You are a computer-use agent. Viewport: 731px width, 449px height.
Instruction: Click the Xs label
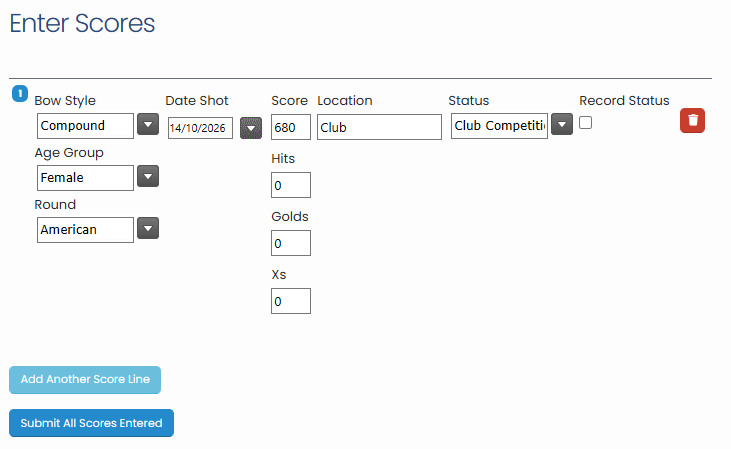pos(279,274)
